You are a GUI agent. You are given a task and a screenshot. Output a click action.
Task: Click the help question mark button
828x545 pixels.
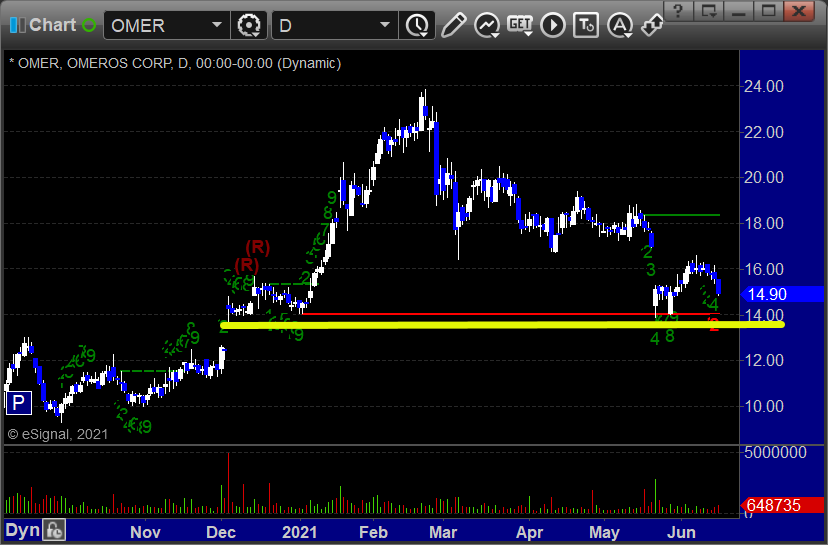click(678, 11)
